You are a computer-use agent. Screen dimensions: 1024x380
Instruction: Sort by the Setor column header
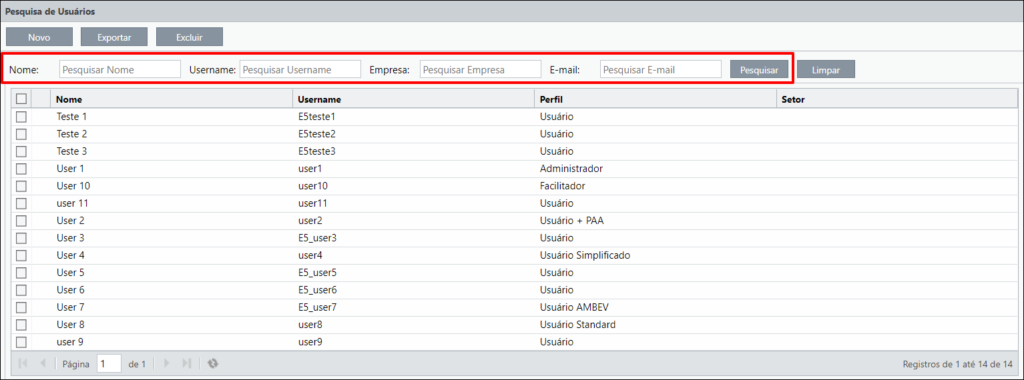(897, 99)
